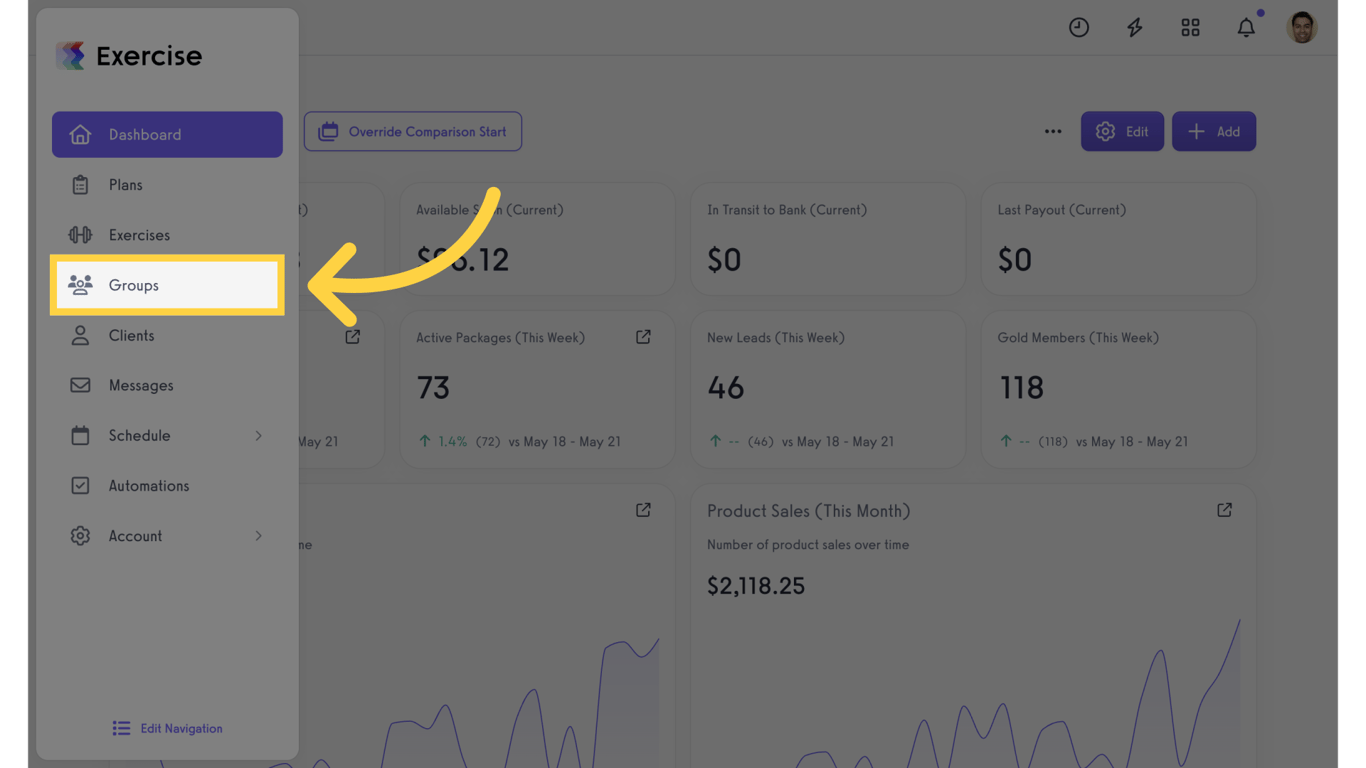Go to Clients in the sidebar
1366x768 pixels.
167,336
